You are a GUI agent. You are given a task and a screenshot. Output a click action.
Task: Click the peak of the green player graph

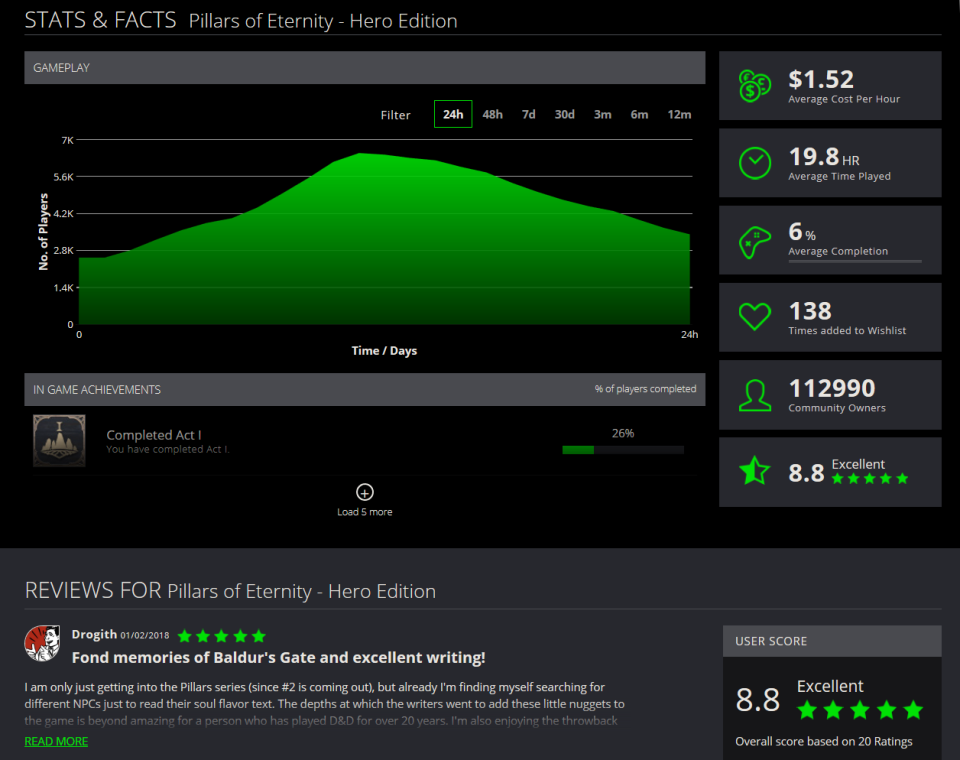[360, 155]
